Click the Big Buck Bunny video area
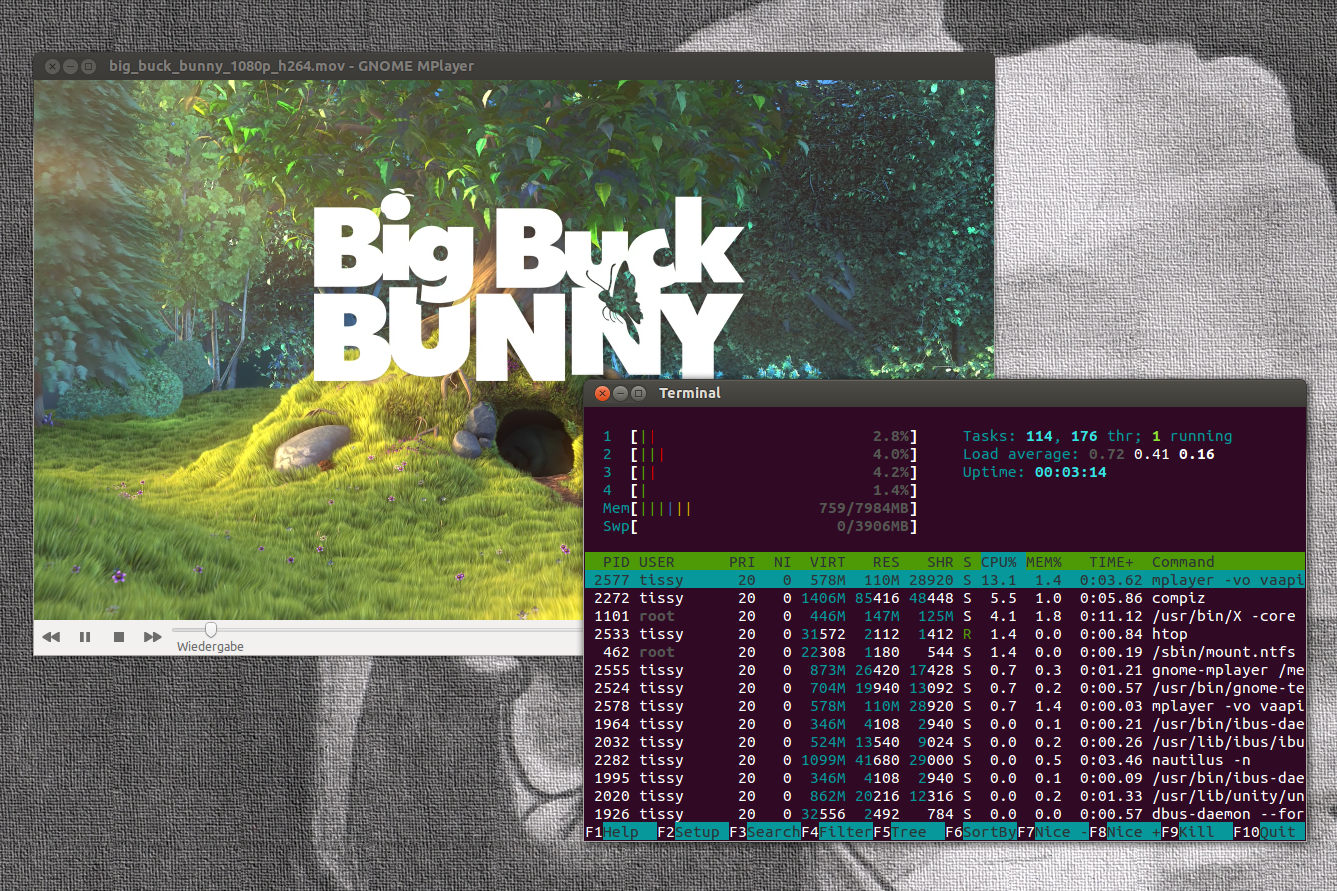Image resolution: width=1337 pixels, height=891 pixels. pyautogui.click(x=514, y=349)
